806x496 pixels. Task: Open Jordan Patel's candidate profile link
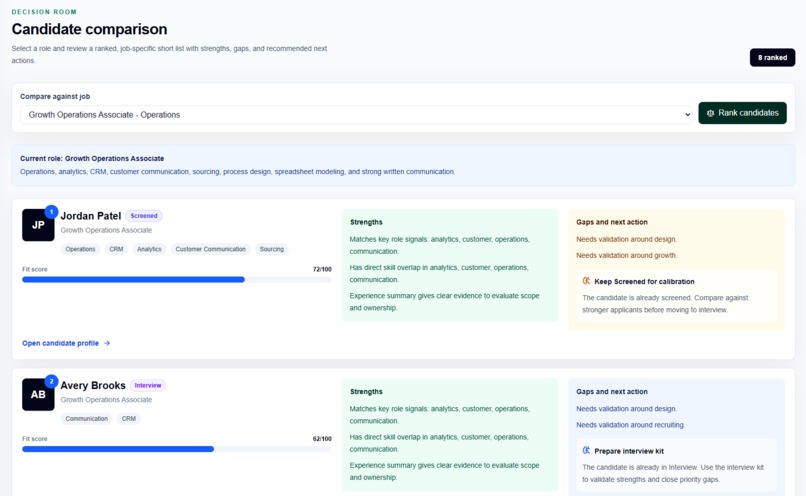66,343
